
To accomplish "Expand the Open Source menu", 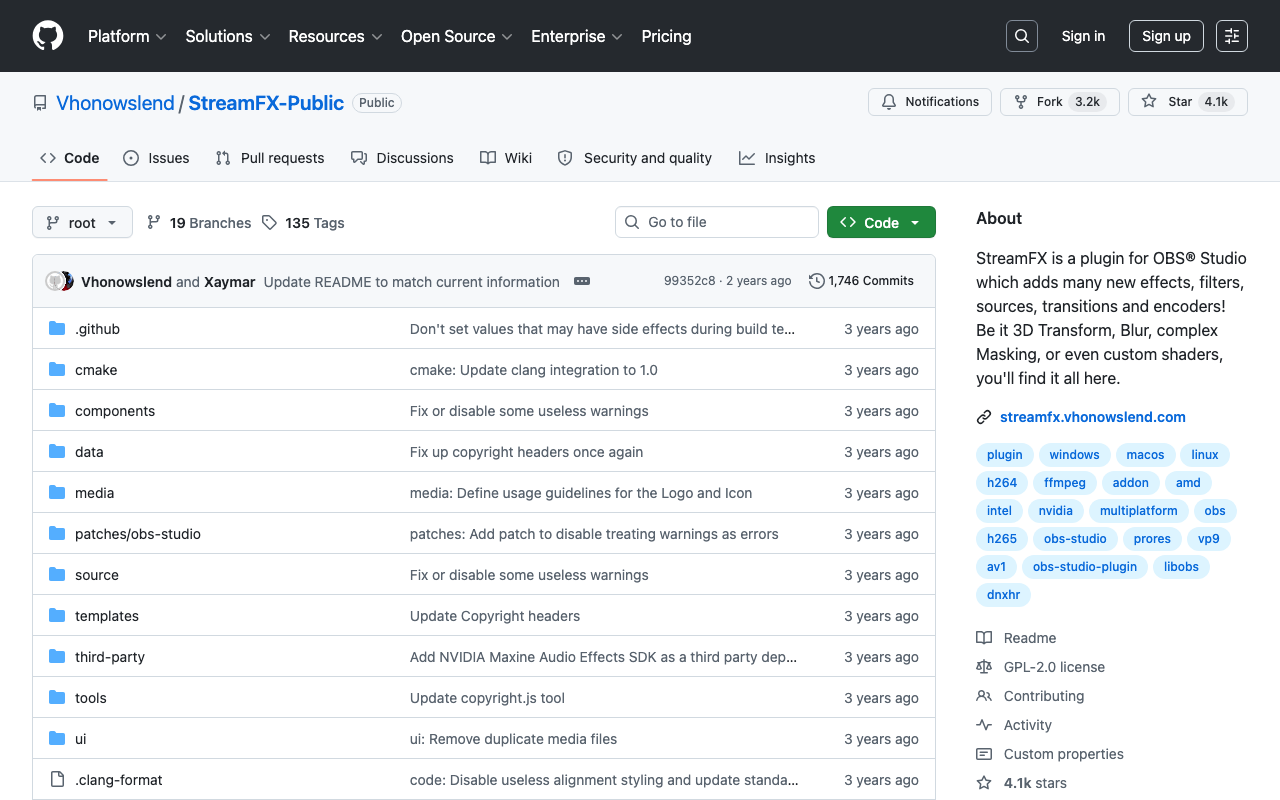I will 457,36.
